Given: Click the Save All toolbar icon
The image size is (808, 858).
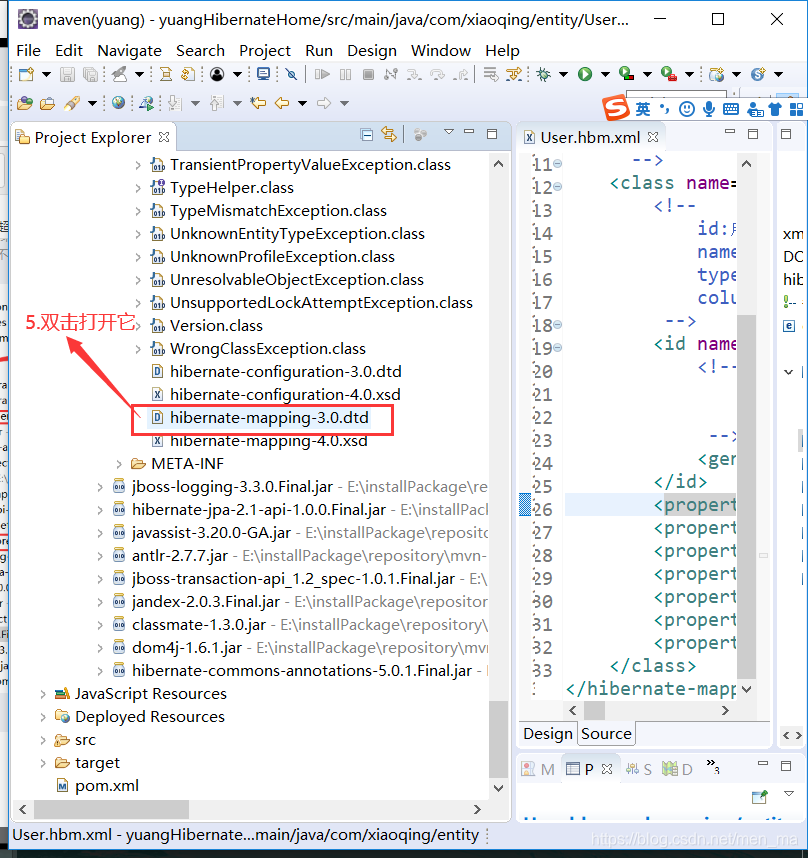Looking at the screenshot, I should point(90,74).
